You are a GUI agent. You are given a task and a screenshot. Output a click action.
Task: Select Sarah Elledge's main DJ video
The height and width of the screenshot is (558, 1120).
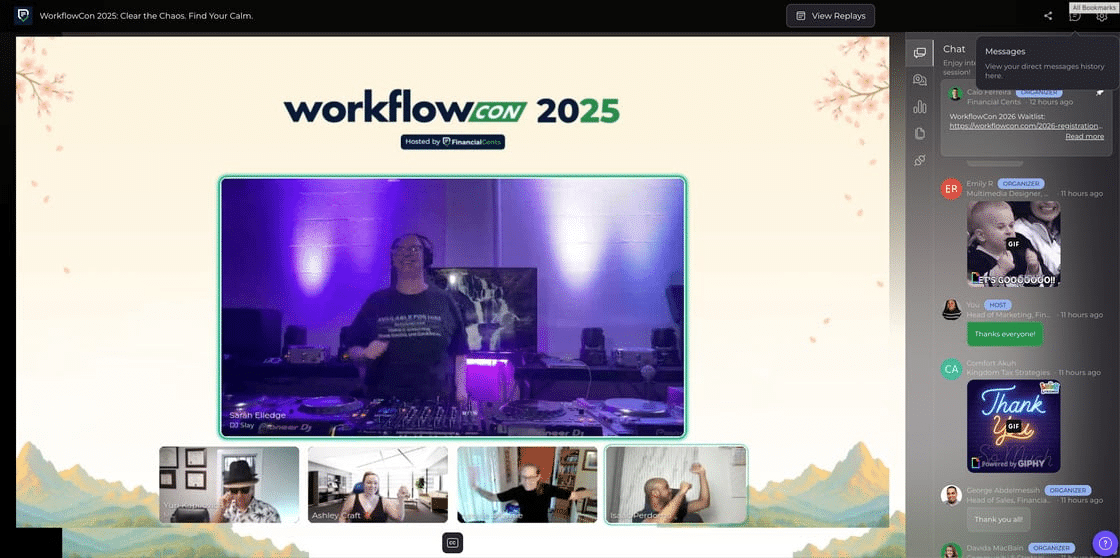point(453,307)
